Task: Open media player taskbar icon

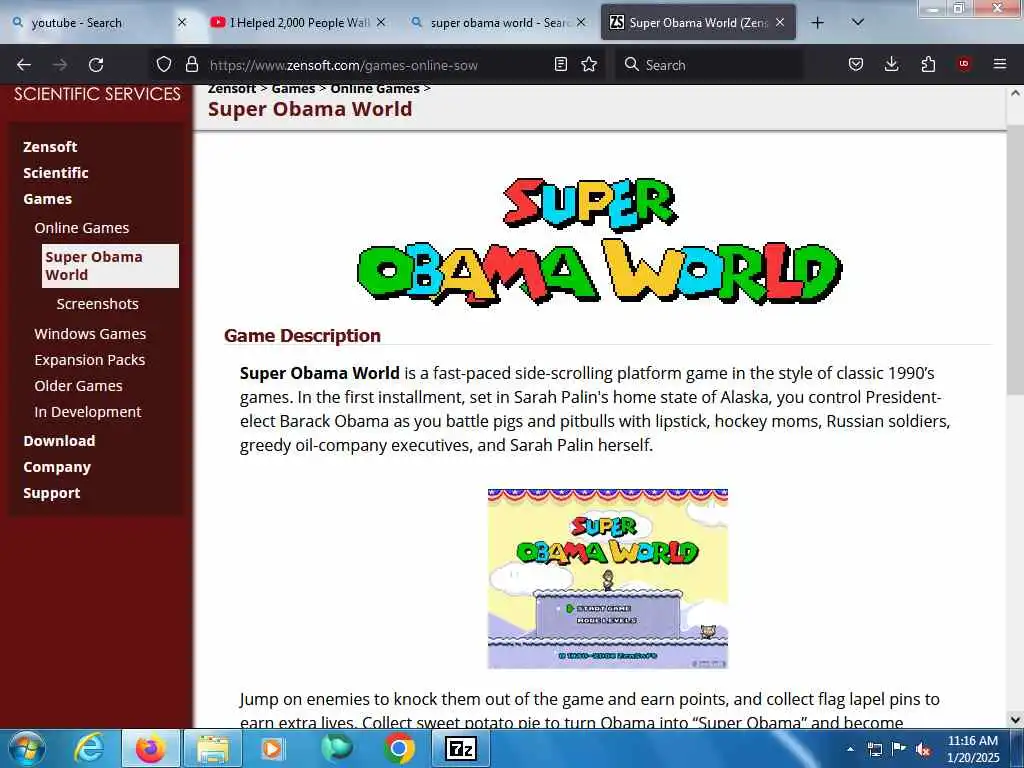Action: [272, 748]
